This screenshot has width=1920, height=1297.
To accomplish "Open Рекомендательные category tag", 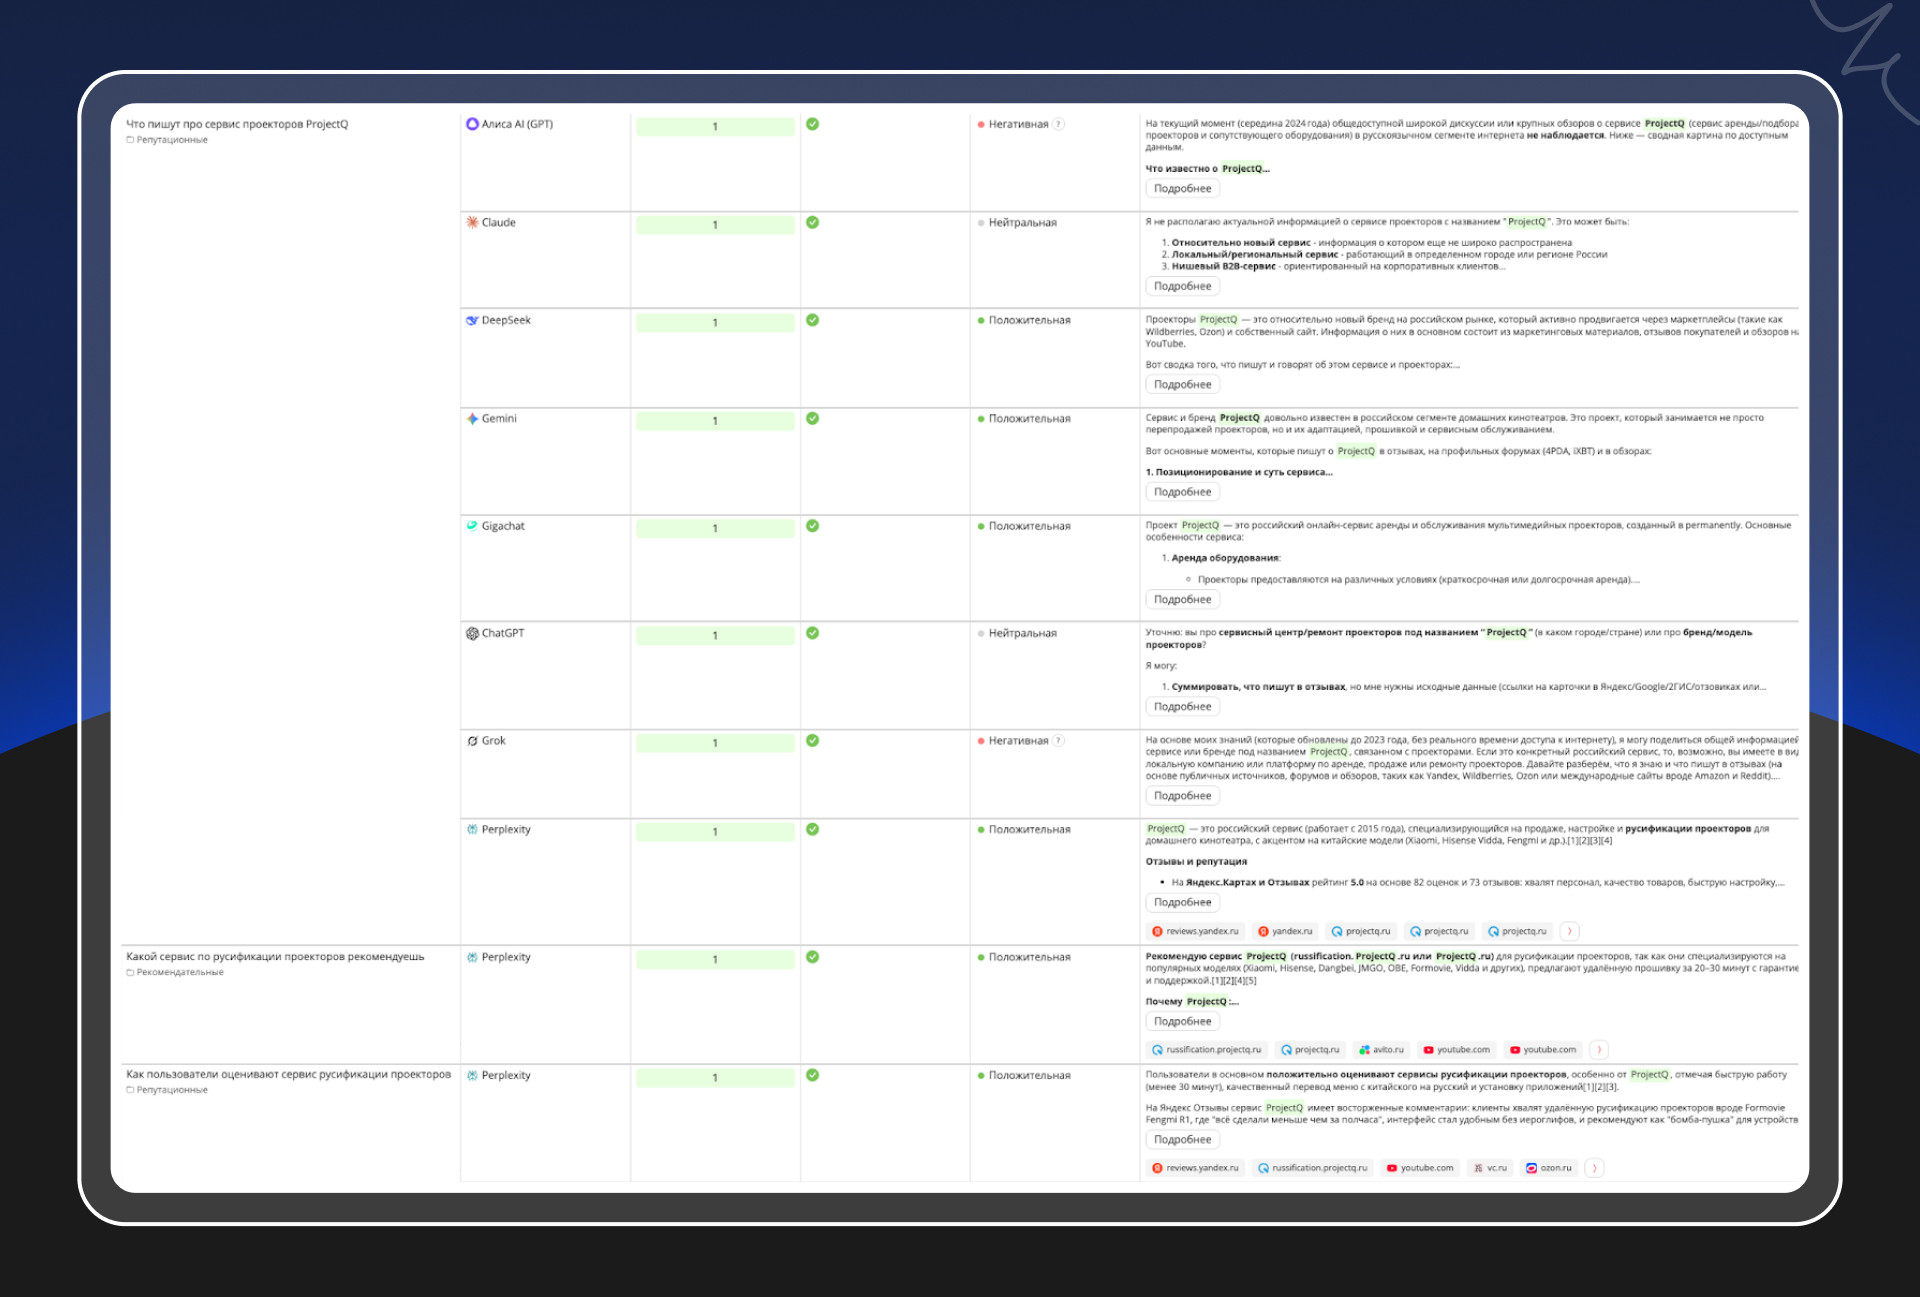I will (x=175, y=972).
